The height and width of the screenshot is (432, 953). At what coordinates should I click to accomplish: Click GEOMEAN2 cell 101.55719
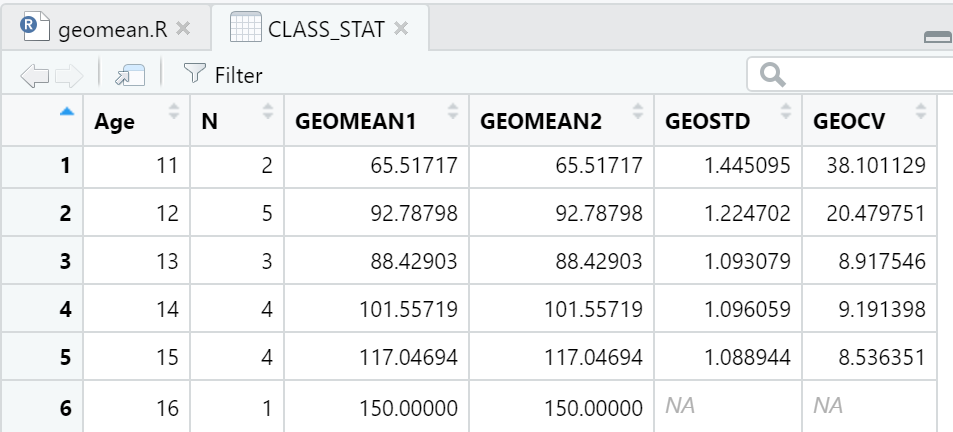561,310
